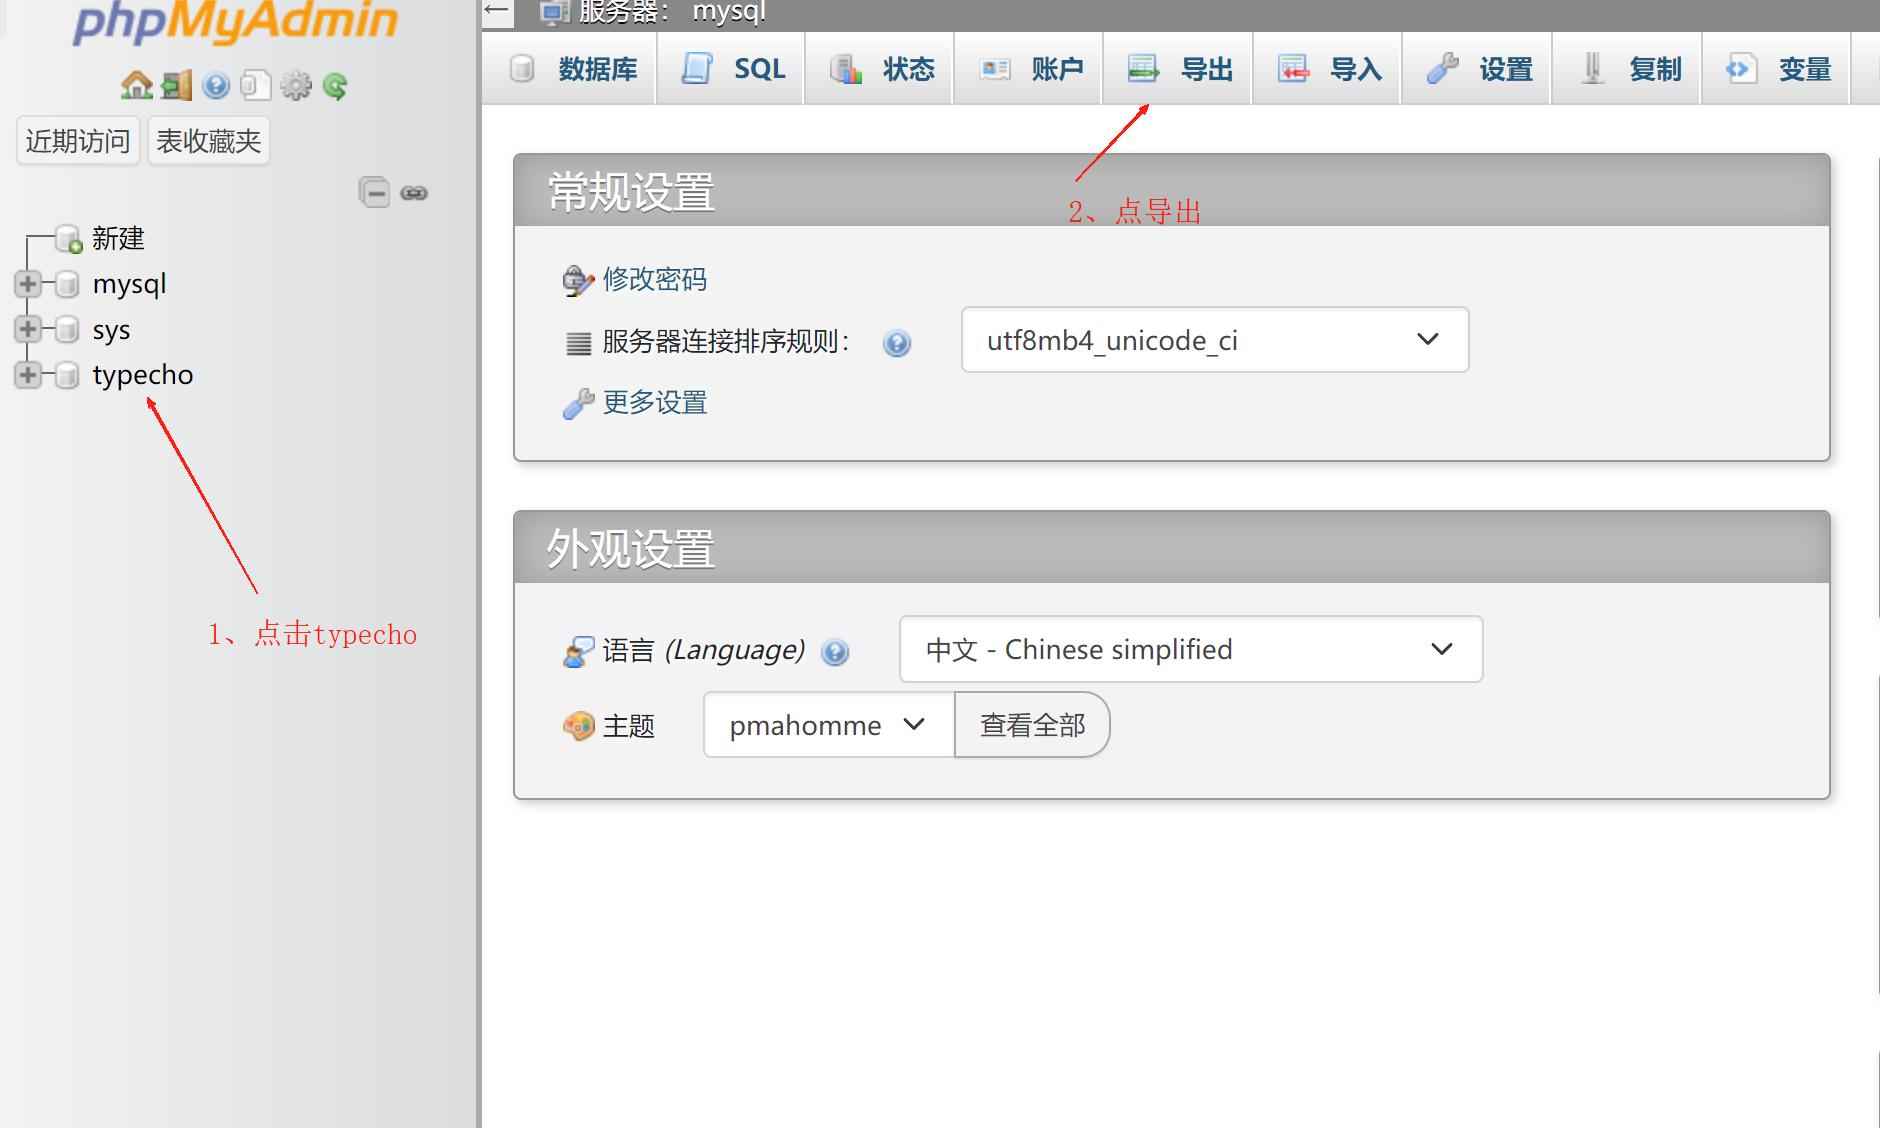Open the utf8mb4_unicode_ci collation dropdown

tap(1214, 340)
